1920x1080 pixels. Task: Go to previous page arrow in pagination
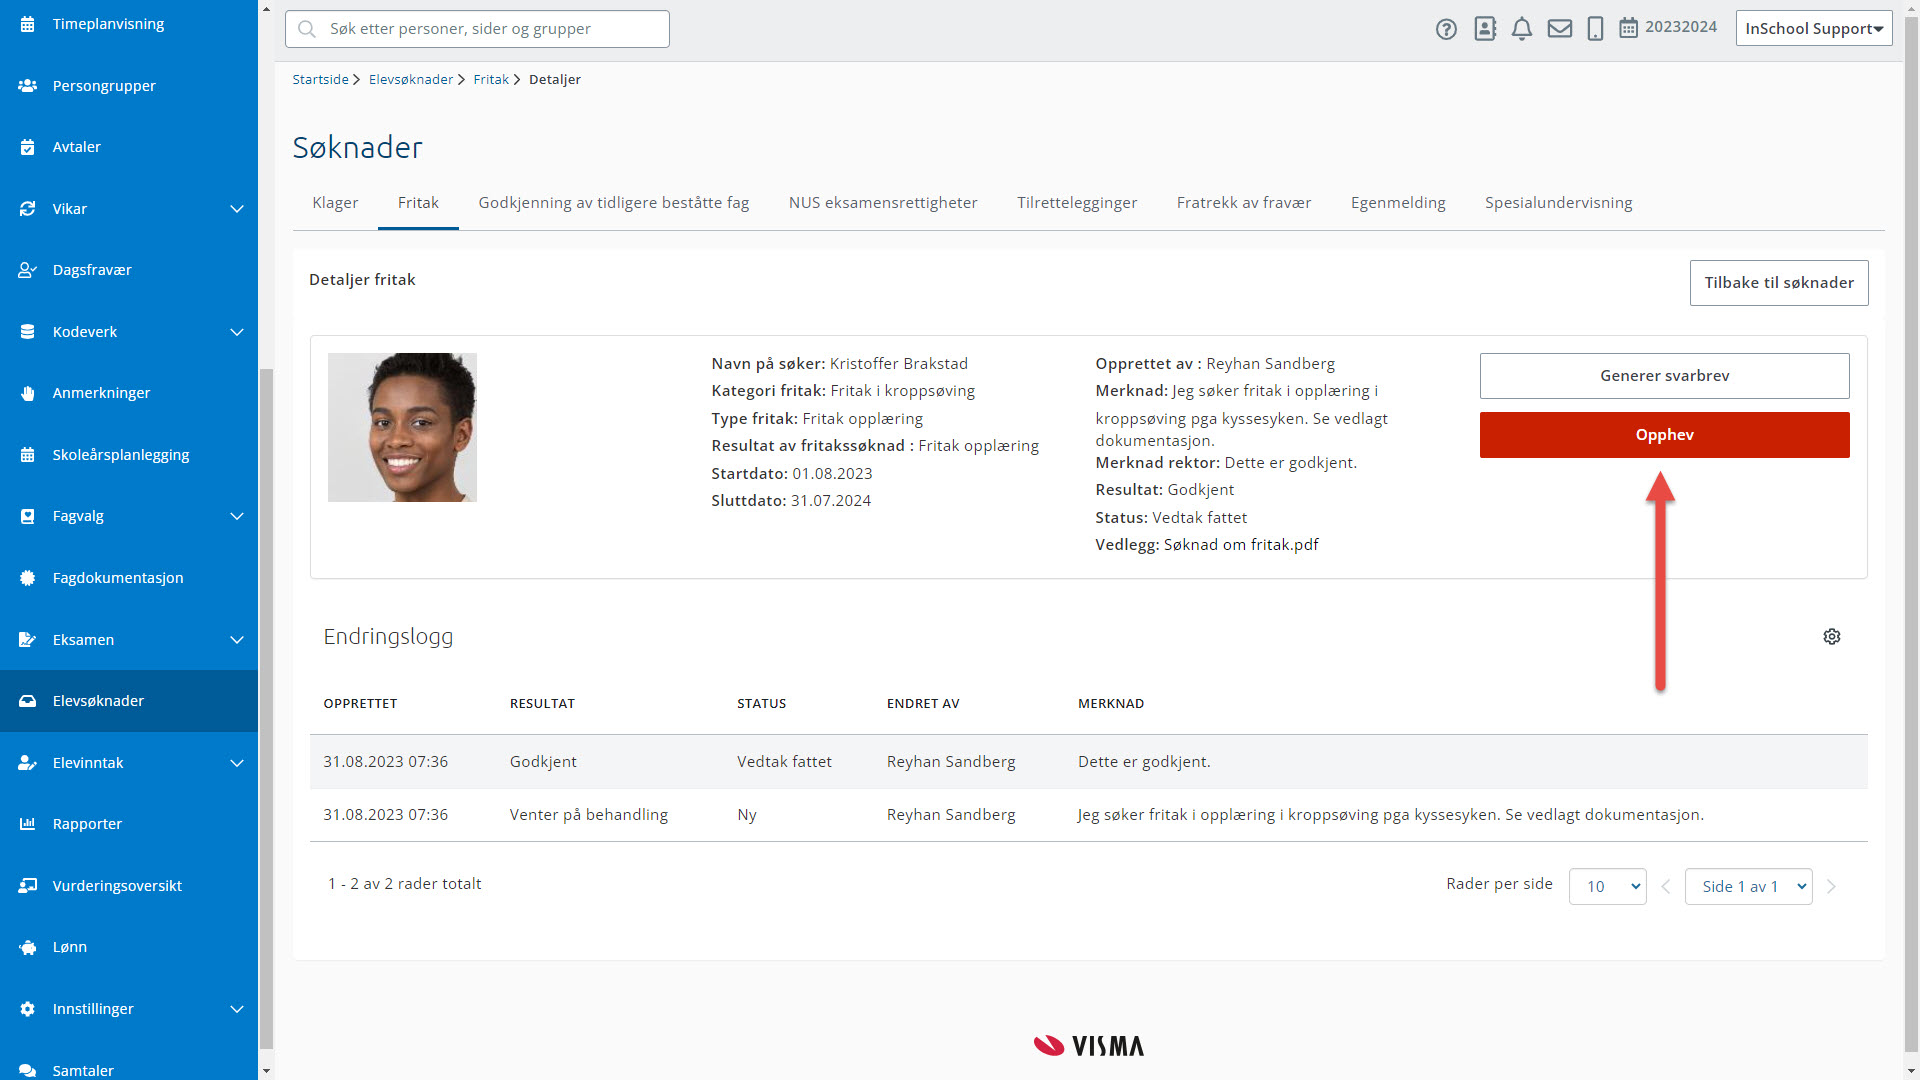[1666, 887]
